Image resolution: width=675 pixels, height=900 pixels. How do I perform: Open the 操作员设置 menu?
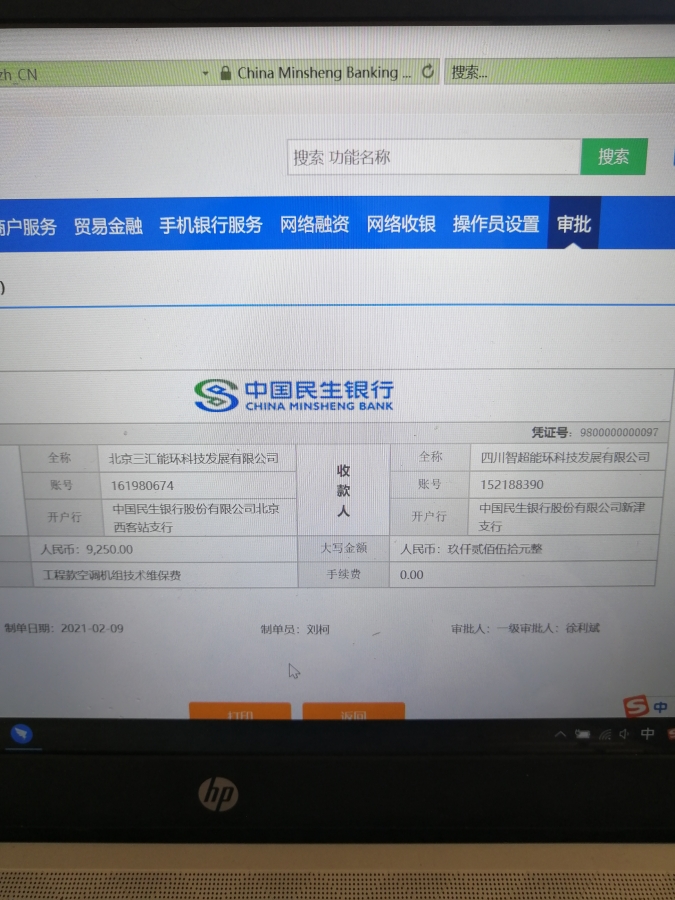pyautogui.click(x=496, y=224)
